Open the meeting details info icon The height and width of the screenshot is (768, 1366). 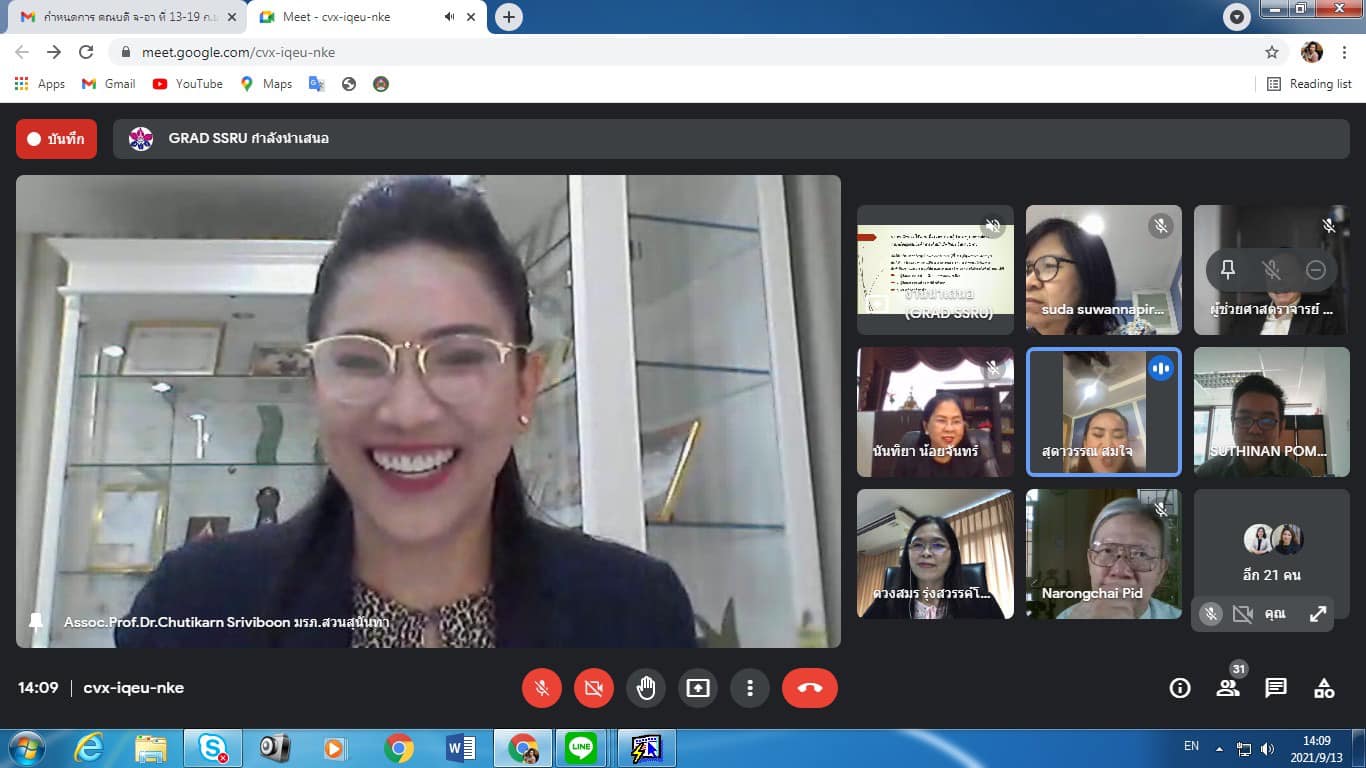click(1180, 688)
